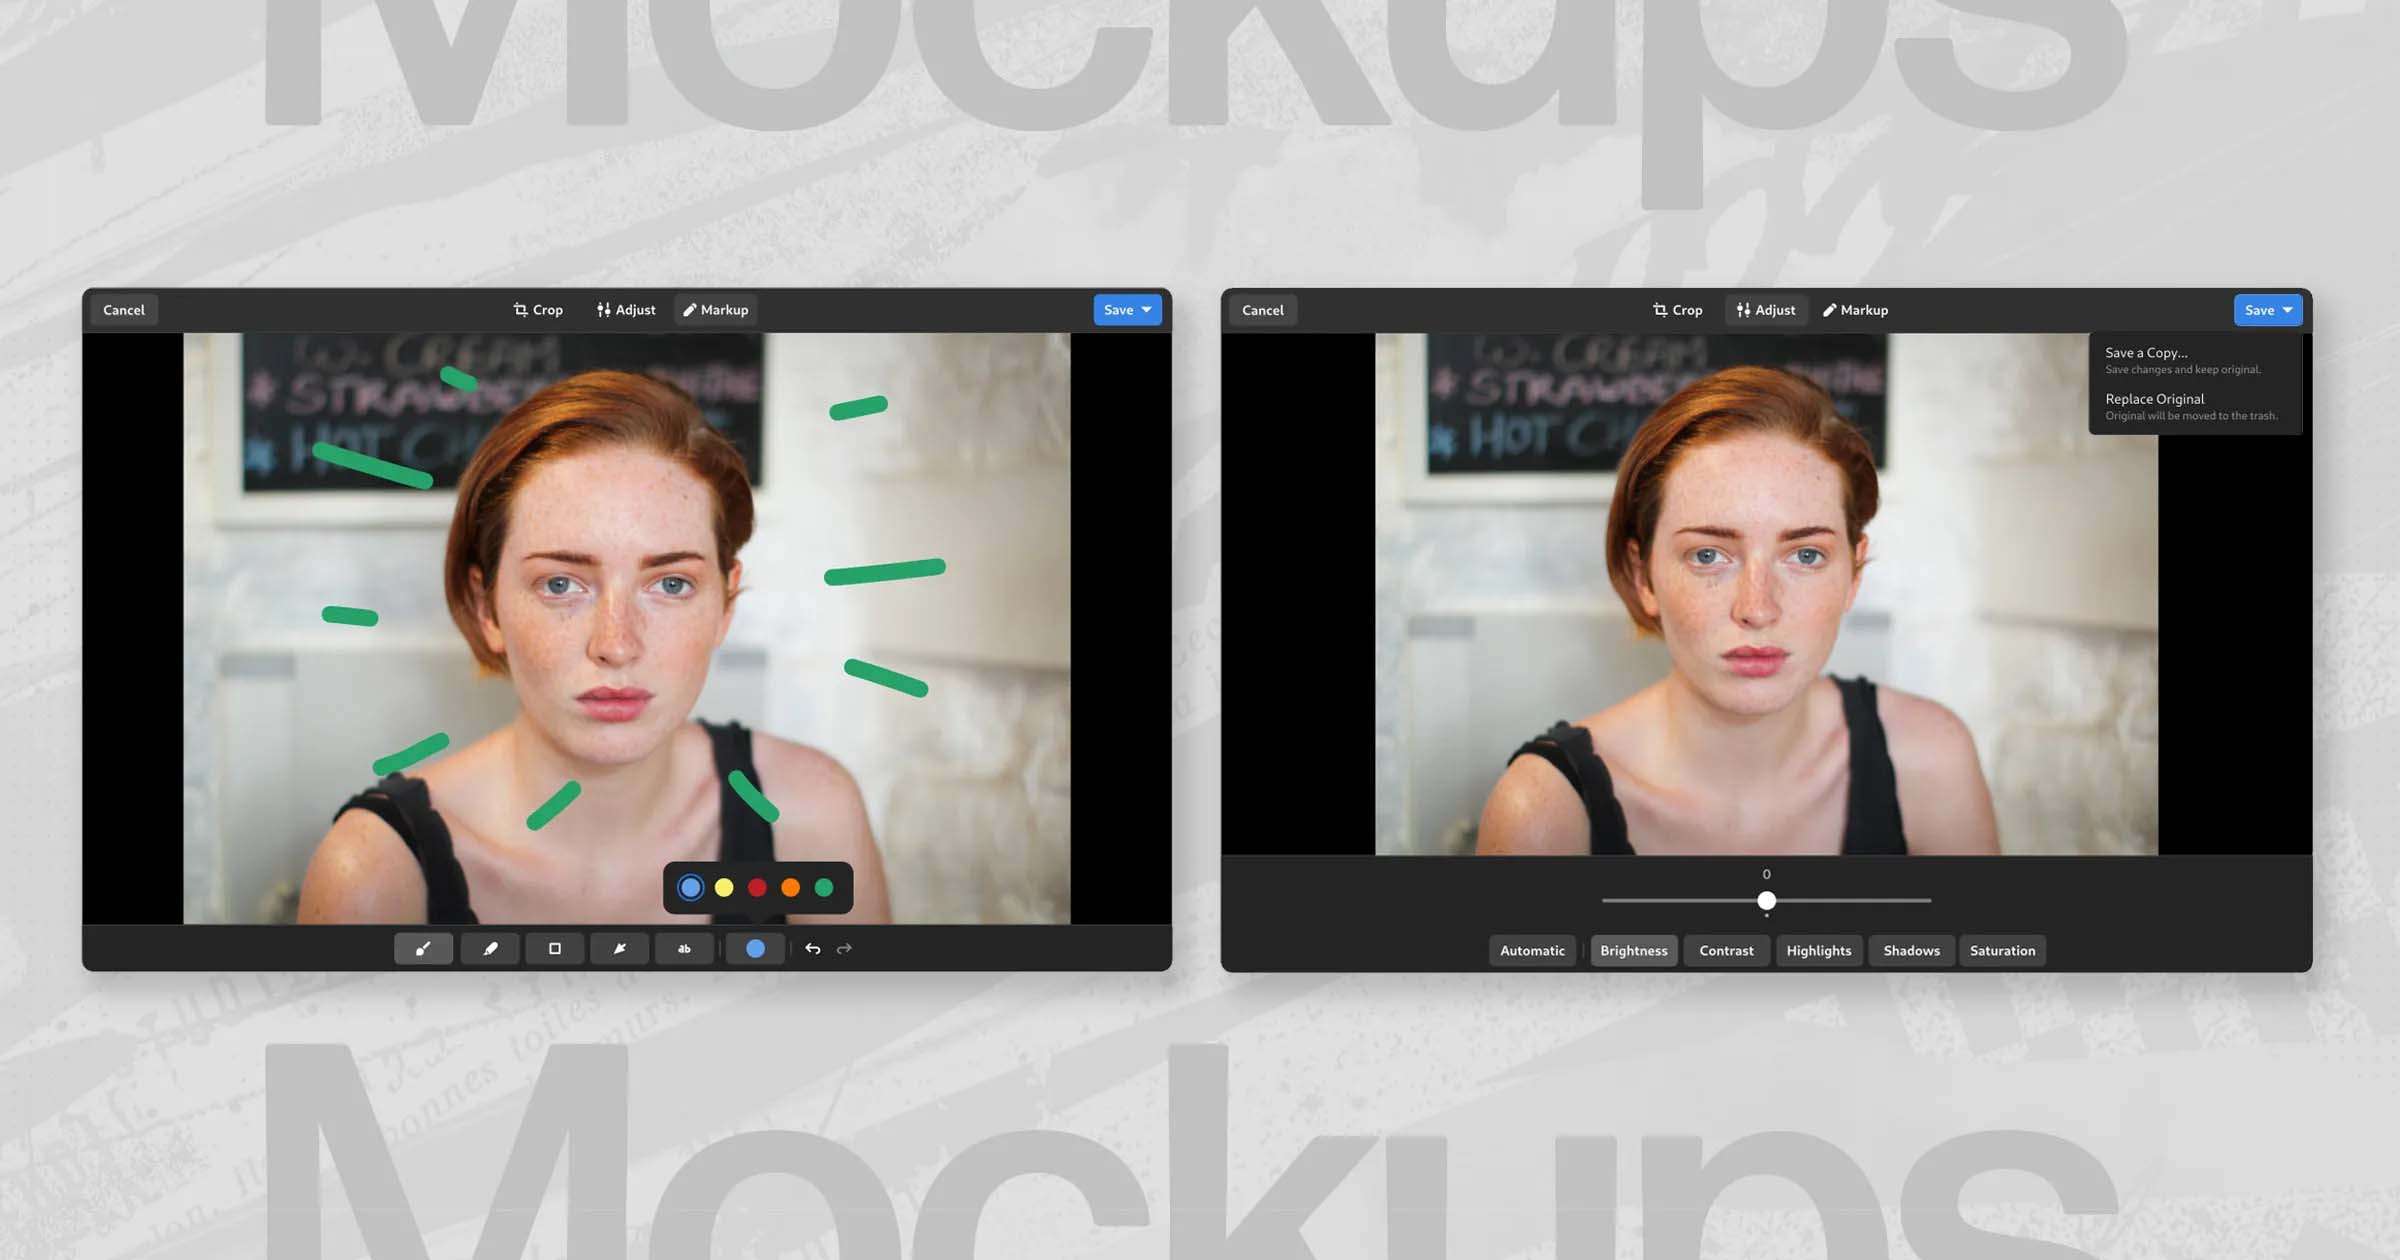Select the 'ab' text tool
2400x1260 pixels.
684,949
